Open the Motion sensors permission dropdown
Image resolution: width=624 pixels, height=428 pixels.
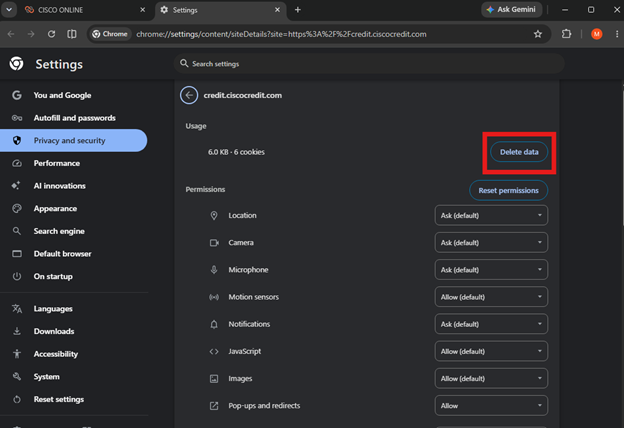tap(491, 297)
